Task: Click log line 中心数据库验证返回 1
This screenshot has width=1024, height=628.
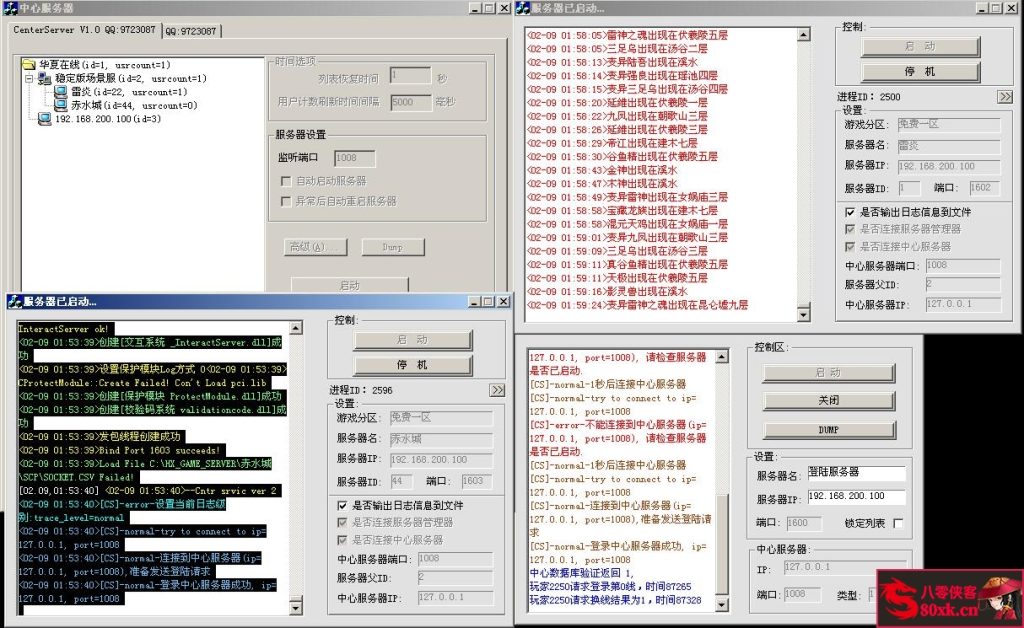Action: [581, 573]
